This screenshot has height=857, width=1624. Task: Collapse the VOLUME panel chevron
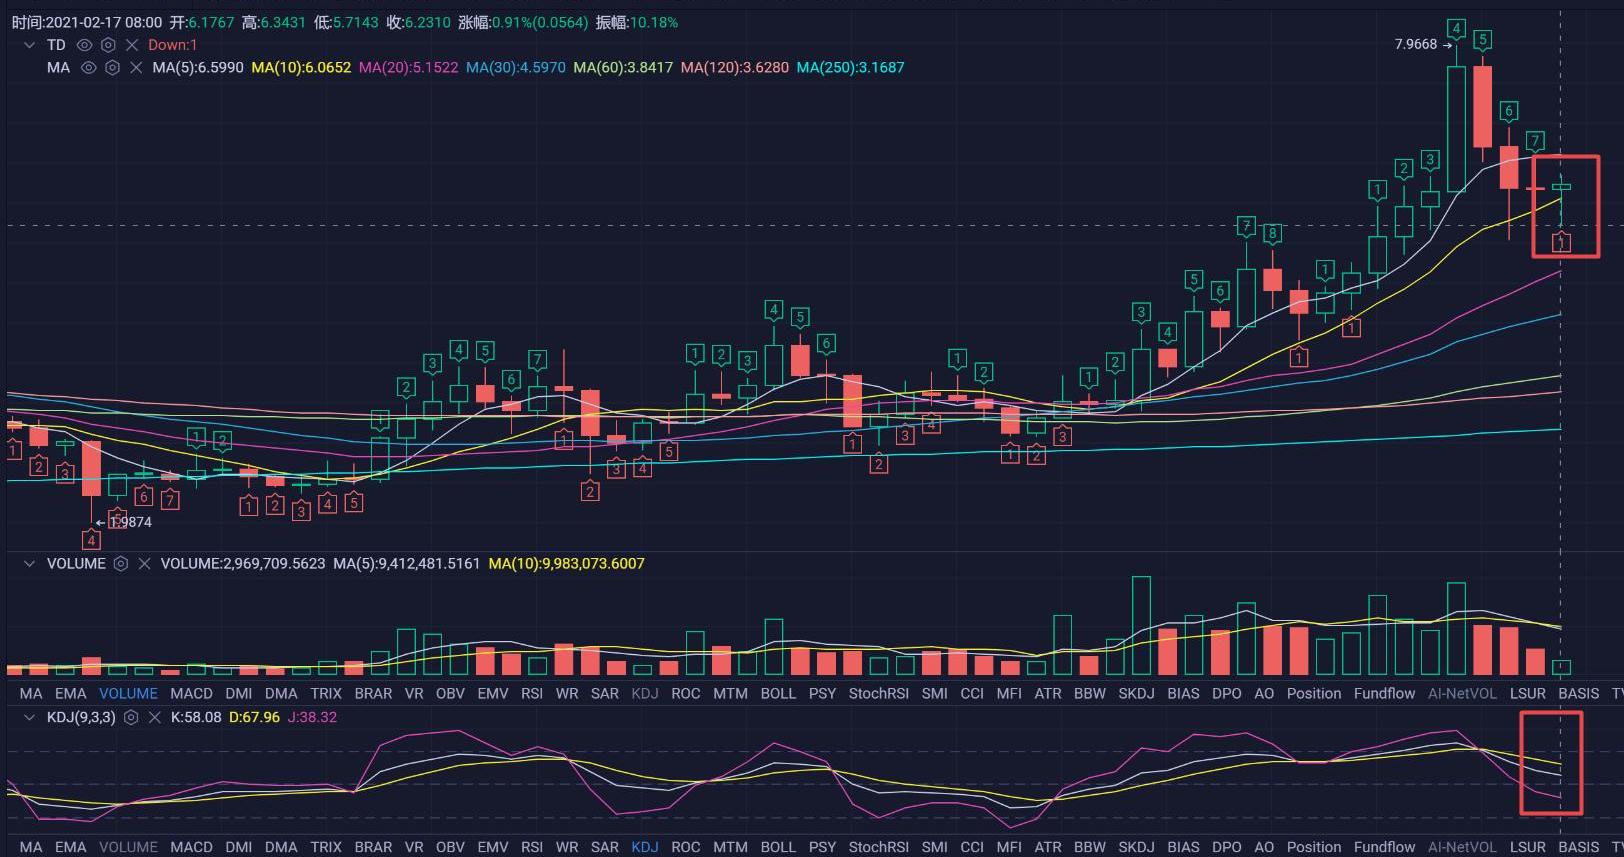(x=29, y=564)
